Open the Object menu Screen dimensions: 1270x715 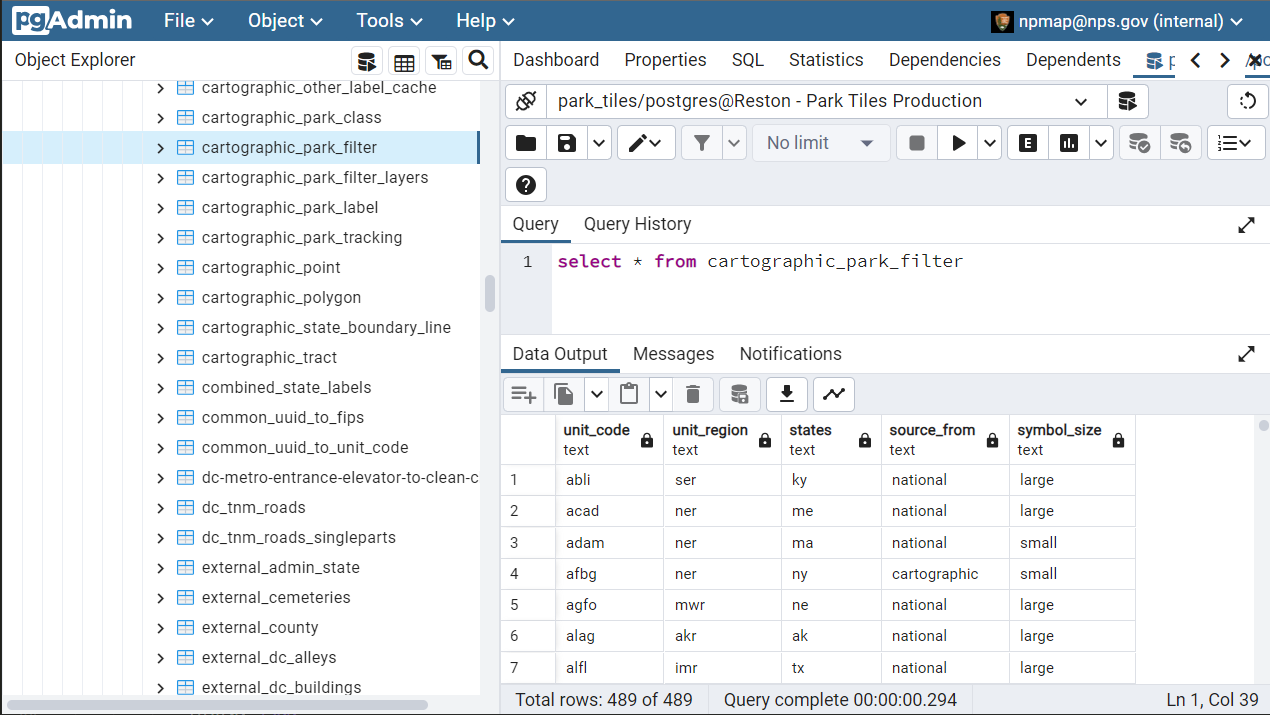tap(285, 21)
